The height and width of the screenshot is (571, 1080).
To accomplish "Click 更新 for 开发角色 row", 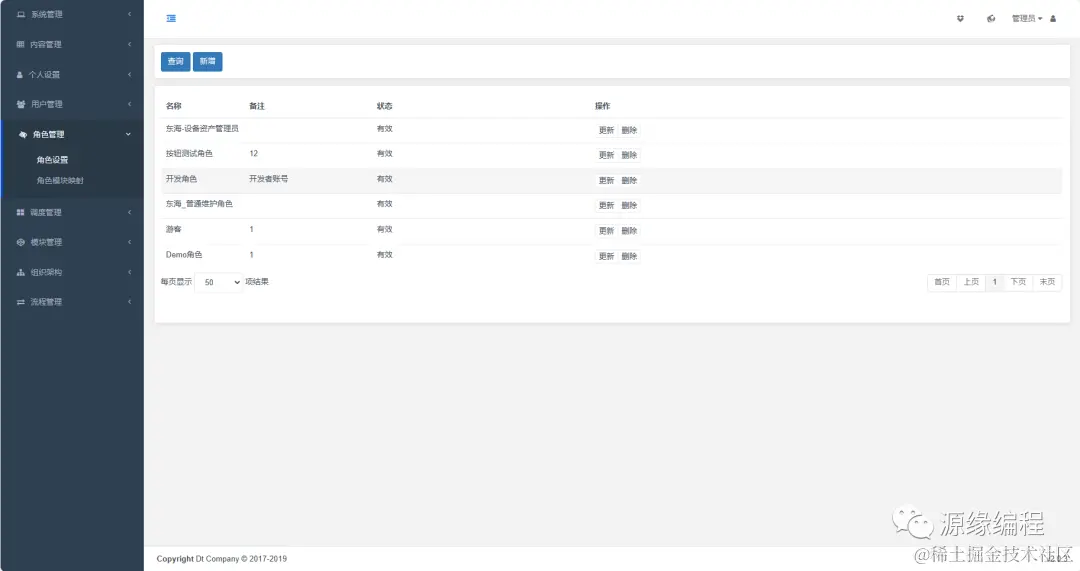I will pos(606,180).
